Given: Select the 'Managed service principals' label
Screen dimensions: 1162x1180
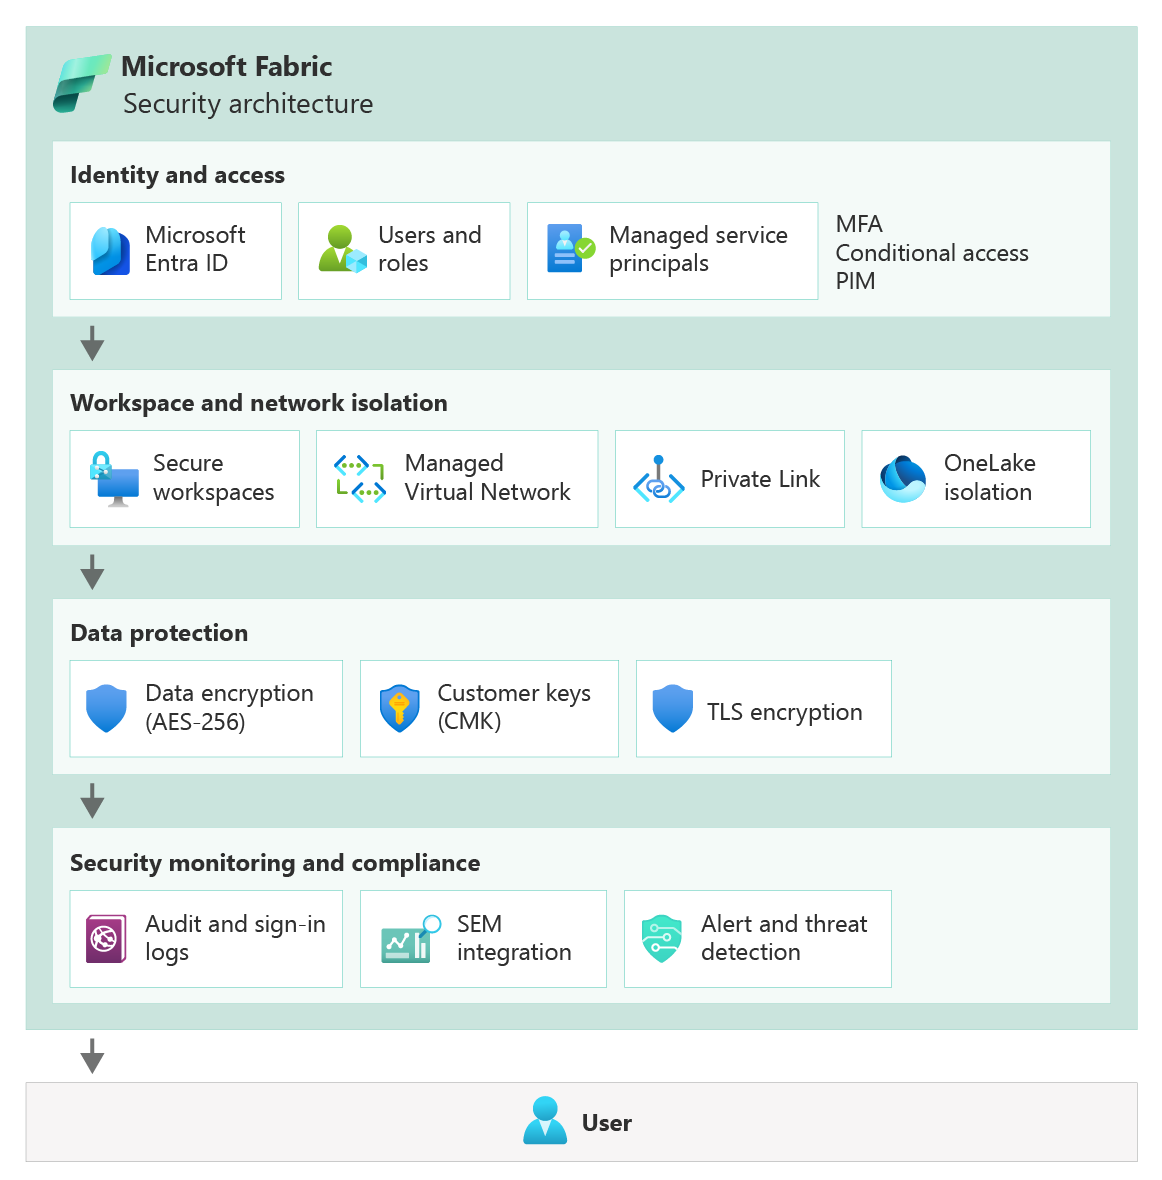Looking at the screenshot, I should tap(698, 249).
